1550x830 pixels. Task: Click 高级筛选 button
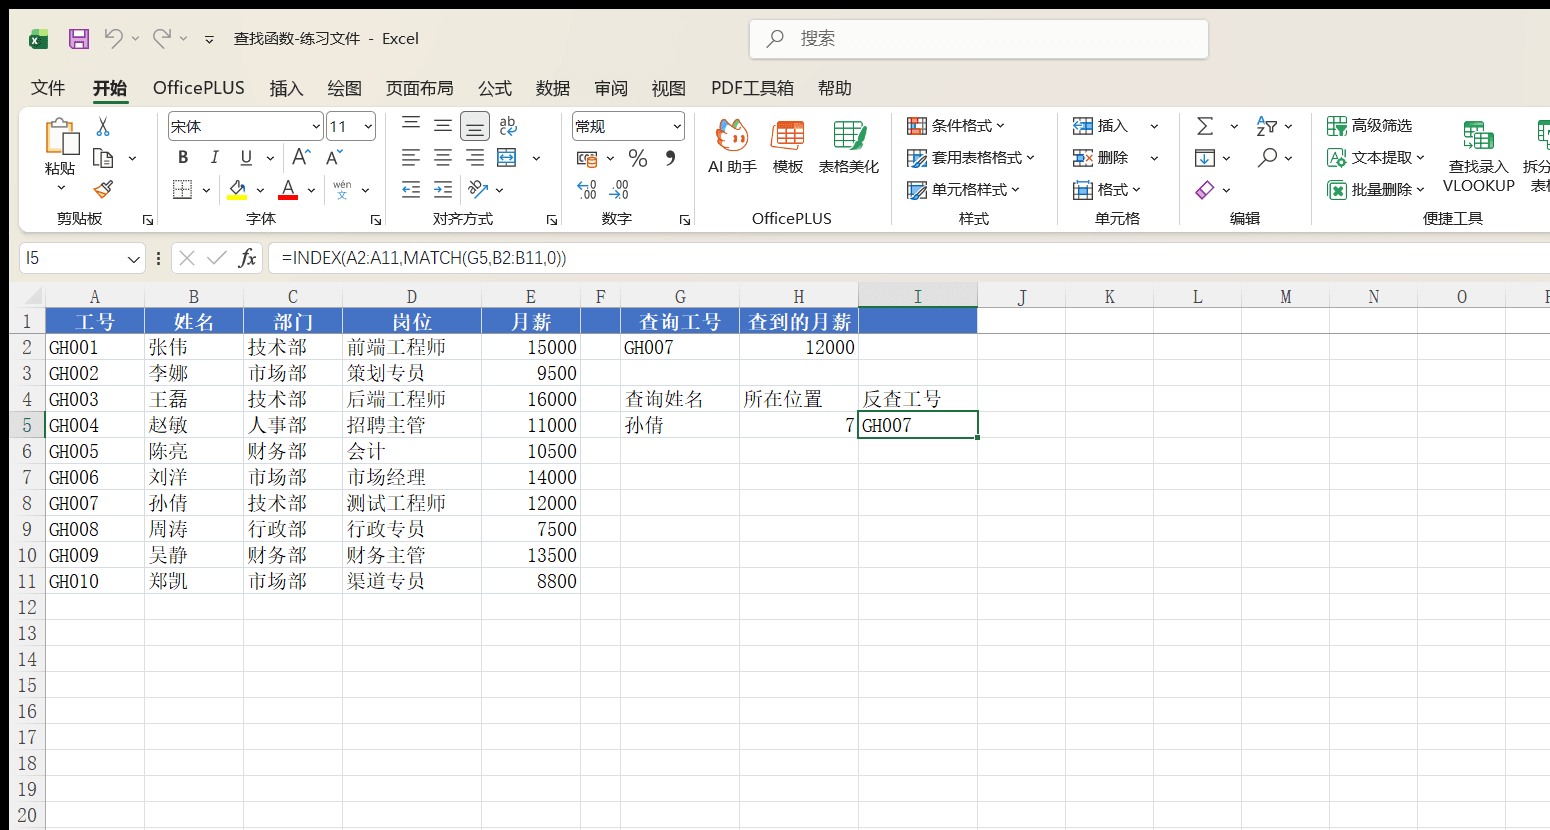pyautogui.click(x=1370, y=126)
